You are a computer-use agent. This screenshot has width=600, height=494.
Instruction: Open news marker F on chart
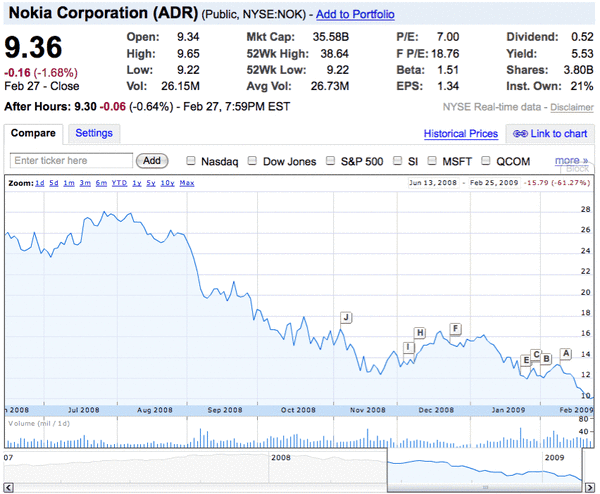pos(455,328)
